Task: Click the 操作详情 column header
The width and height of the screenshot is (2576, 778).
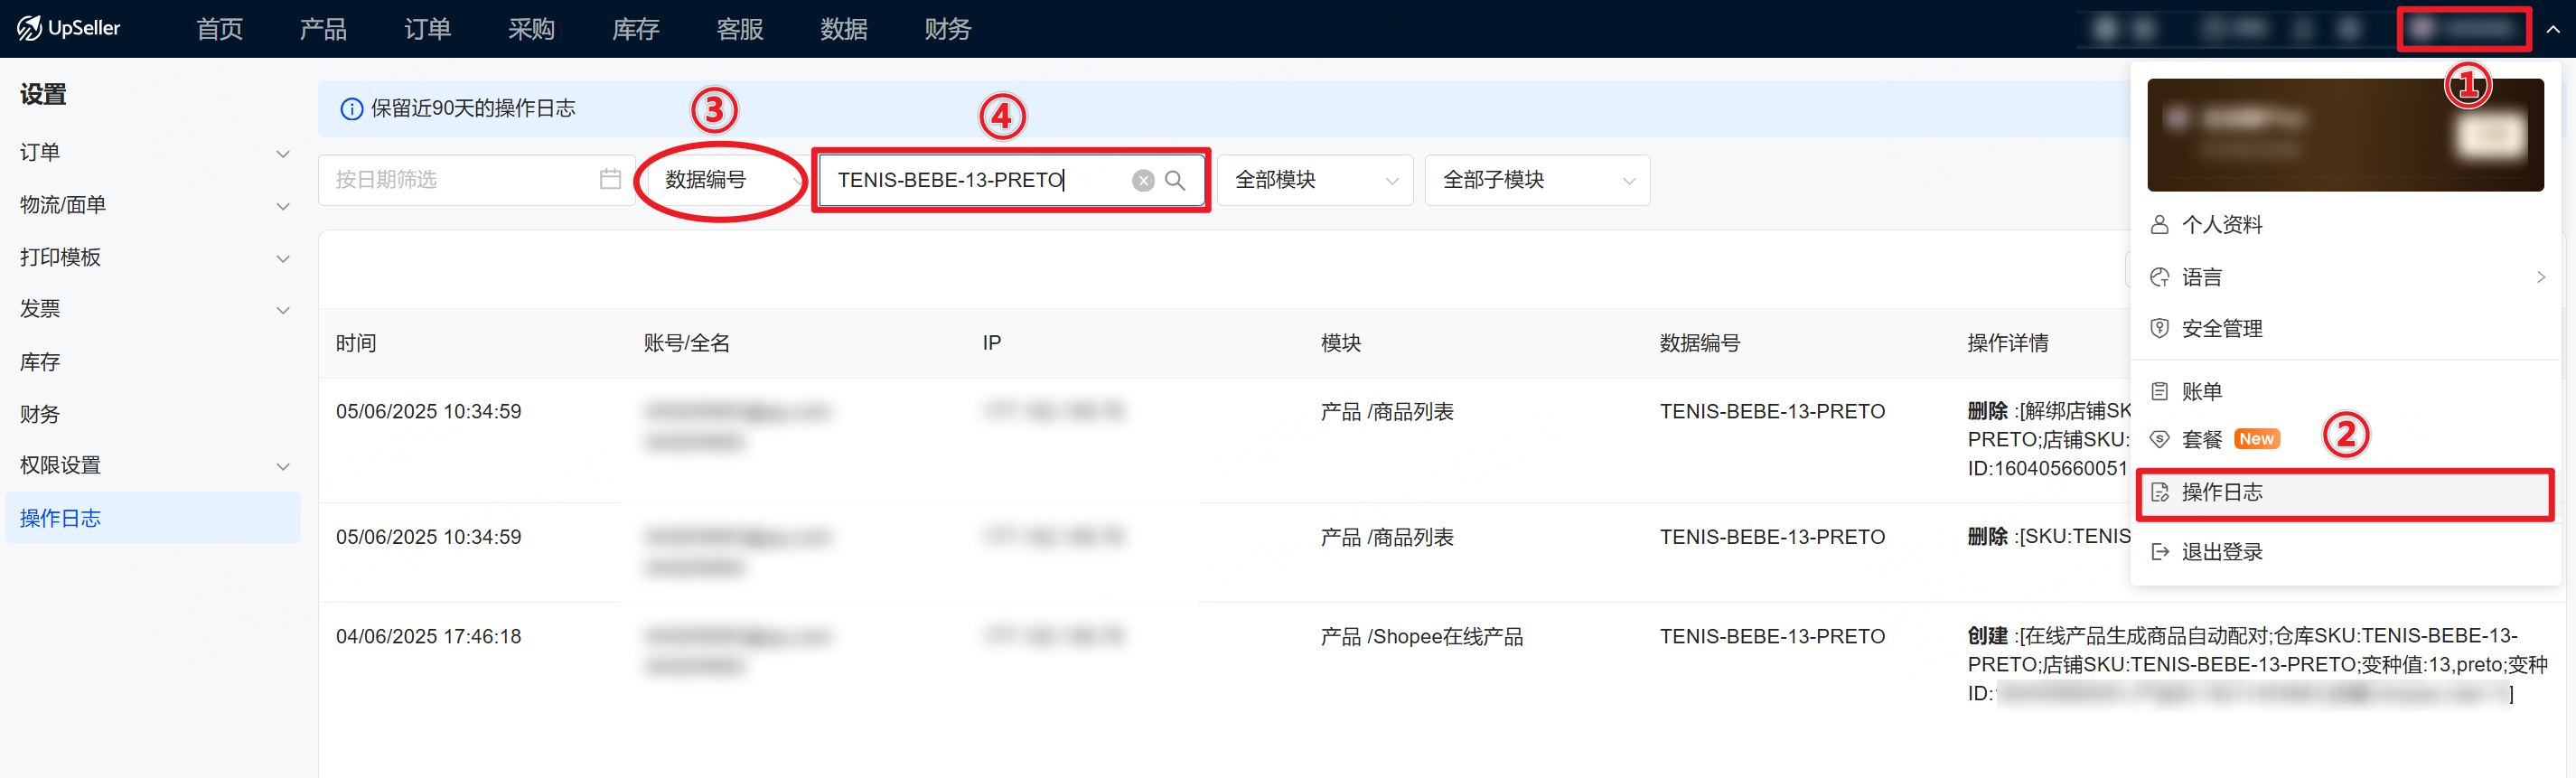Action: point(2008,343)
